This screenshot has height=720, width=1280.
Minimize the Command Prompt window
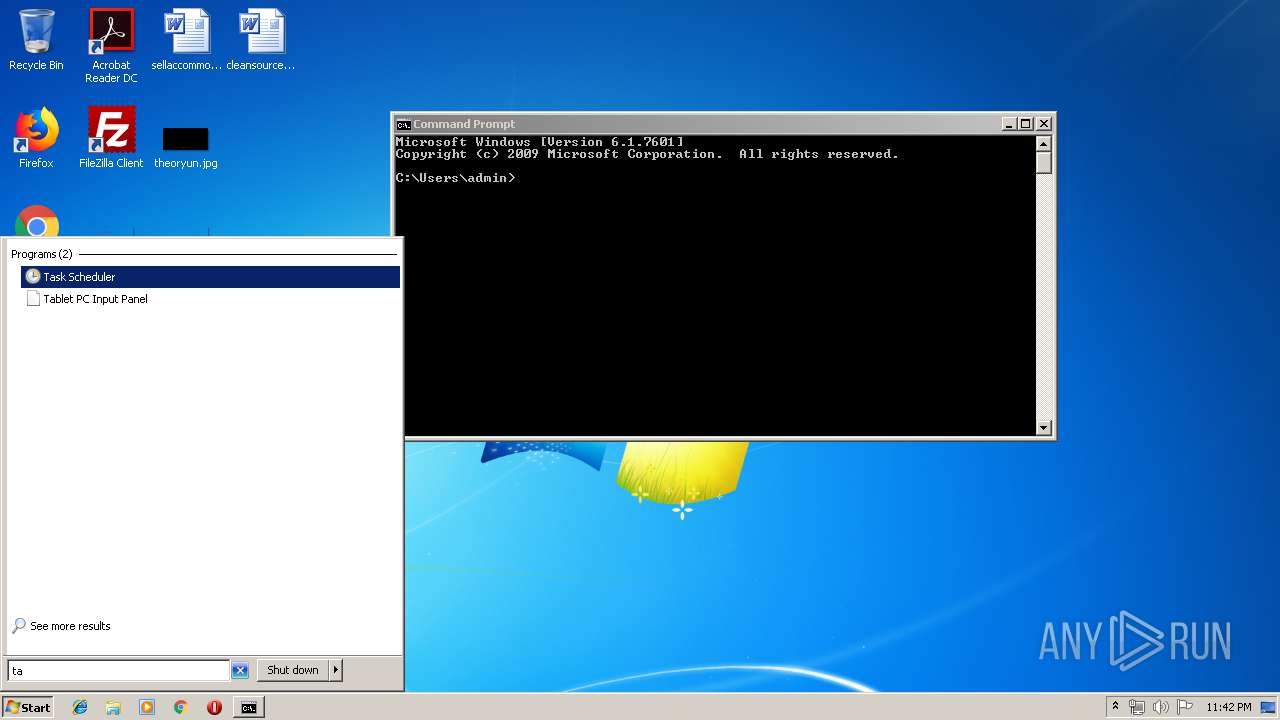point(1009,124)
